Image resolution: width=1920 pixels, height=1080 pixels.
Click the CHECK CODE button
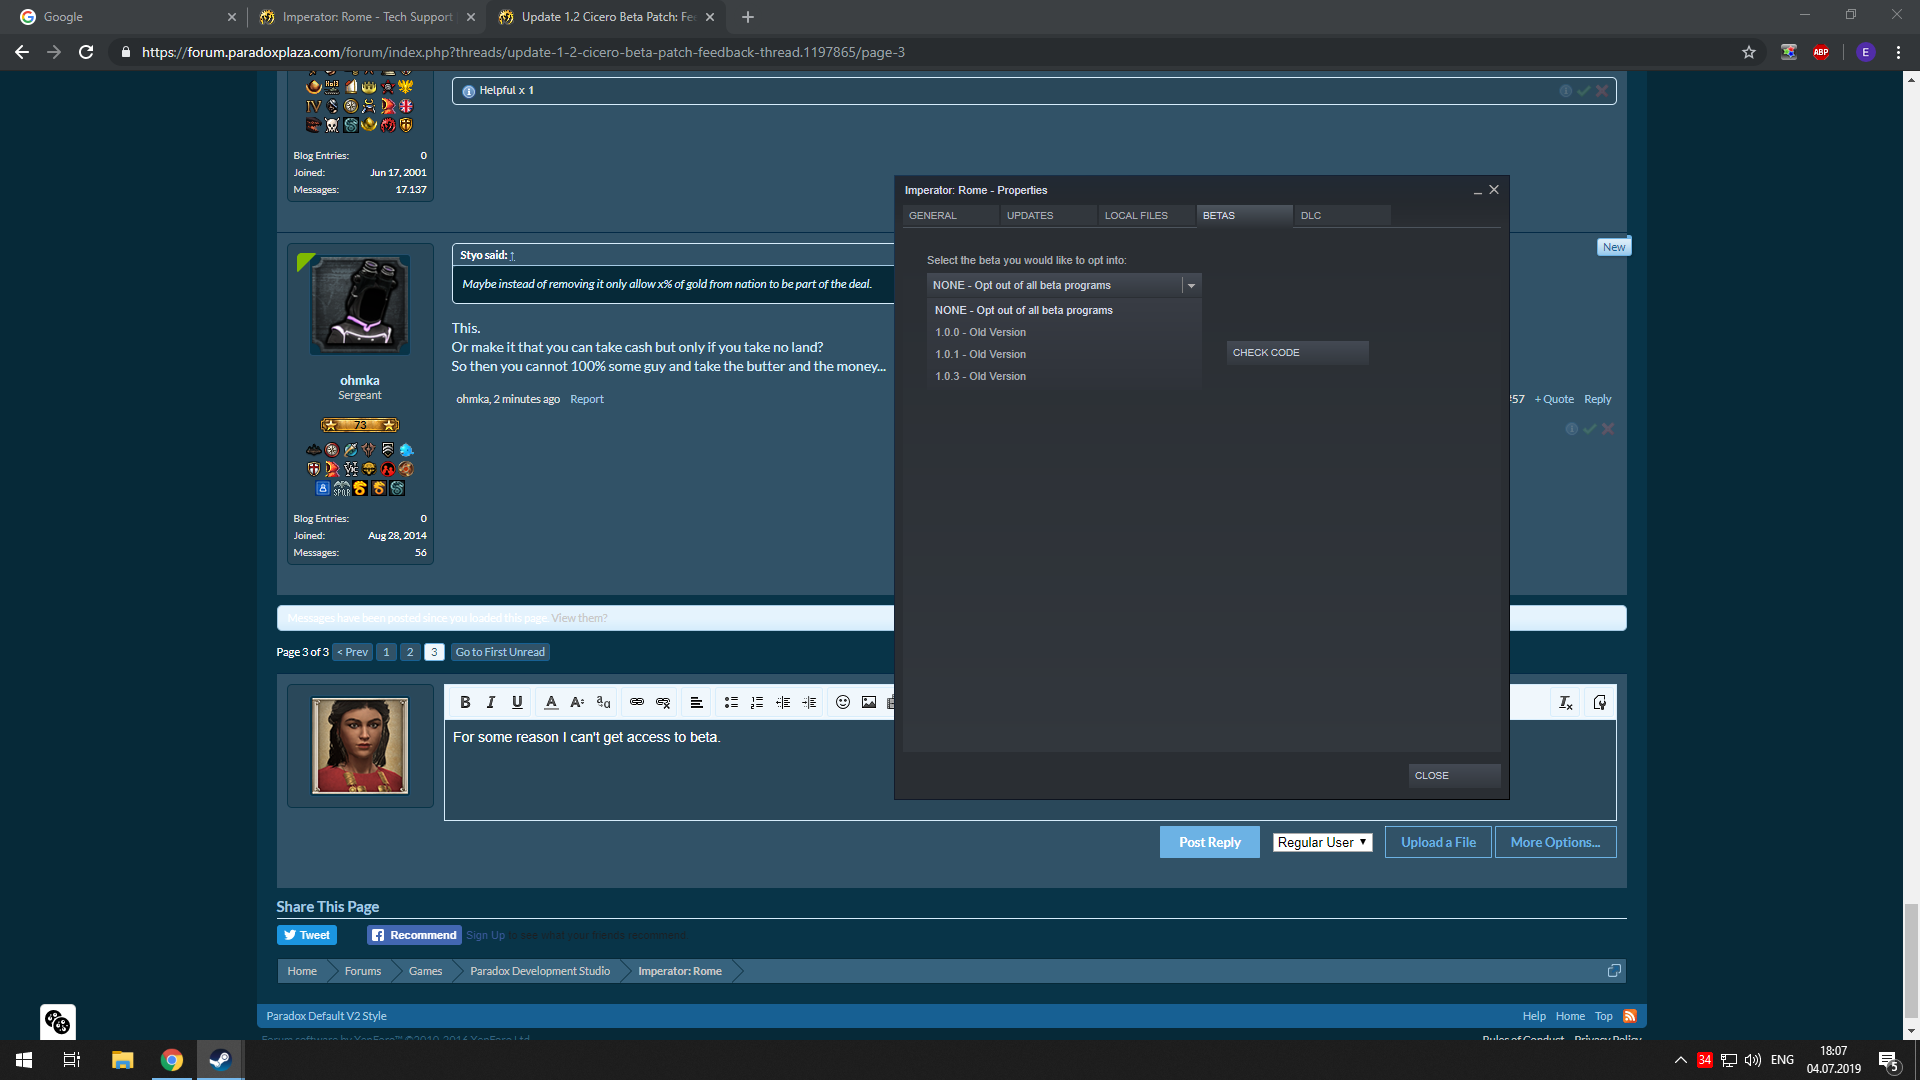pos(1297,352)
